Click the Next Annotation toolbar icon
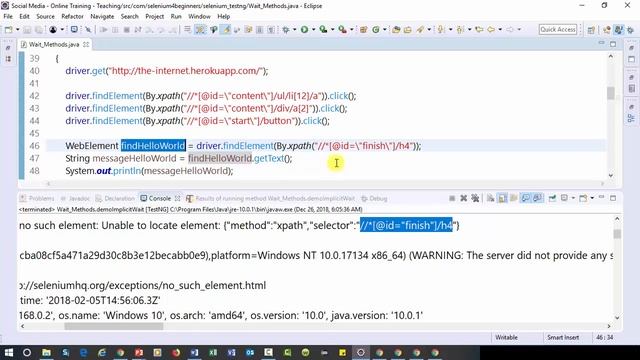The height and width of the screenshot is (360, 640). pos(441,29)
